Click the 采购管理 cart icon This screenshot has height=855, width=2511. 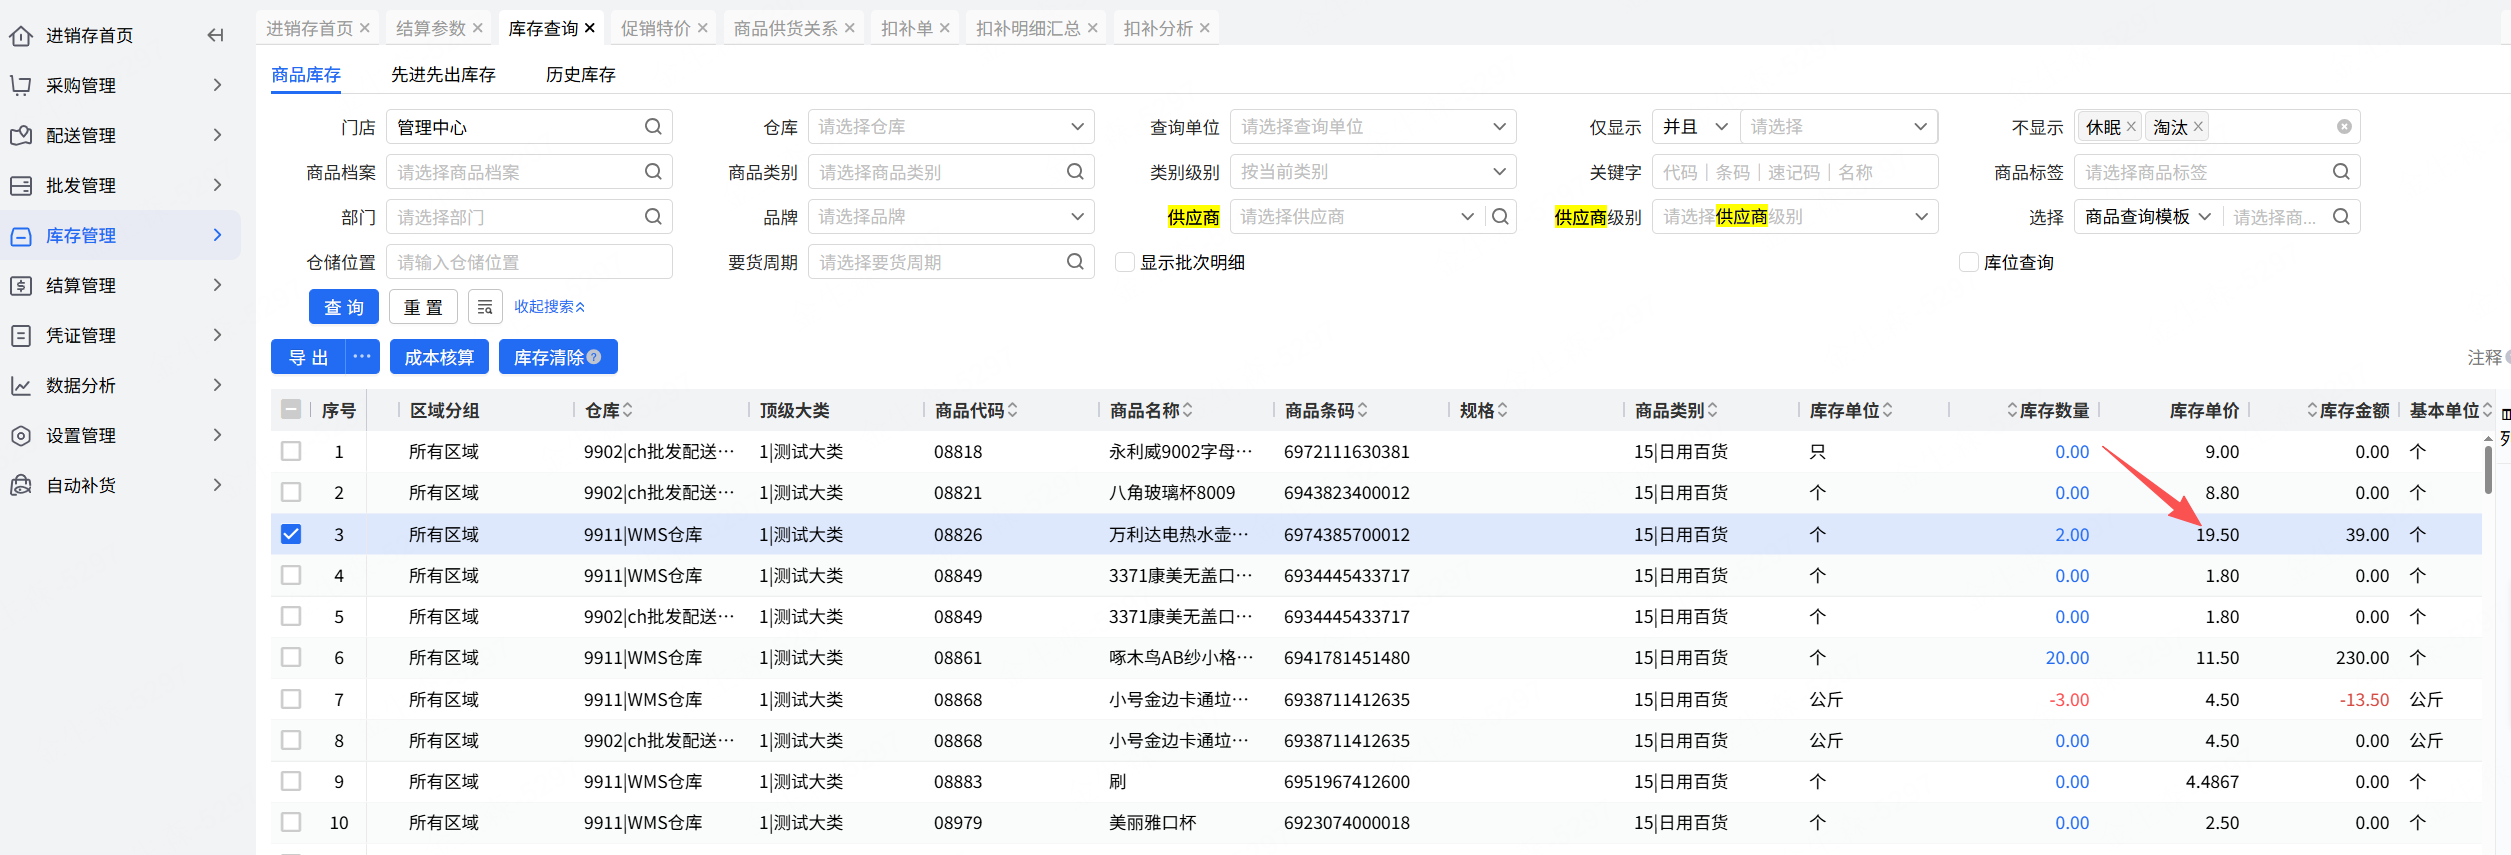21,86
